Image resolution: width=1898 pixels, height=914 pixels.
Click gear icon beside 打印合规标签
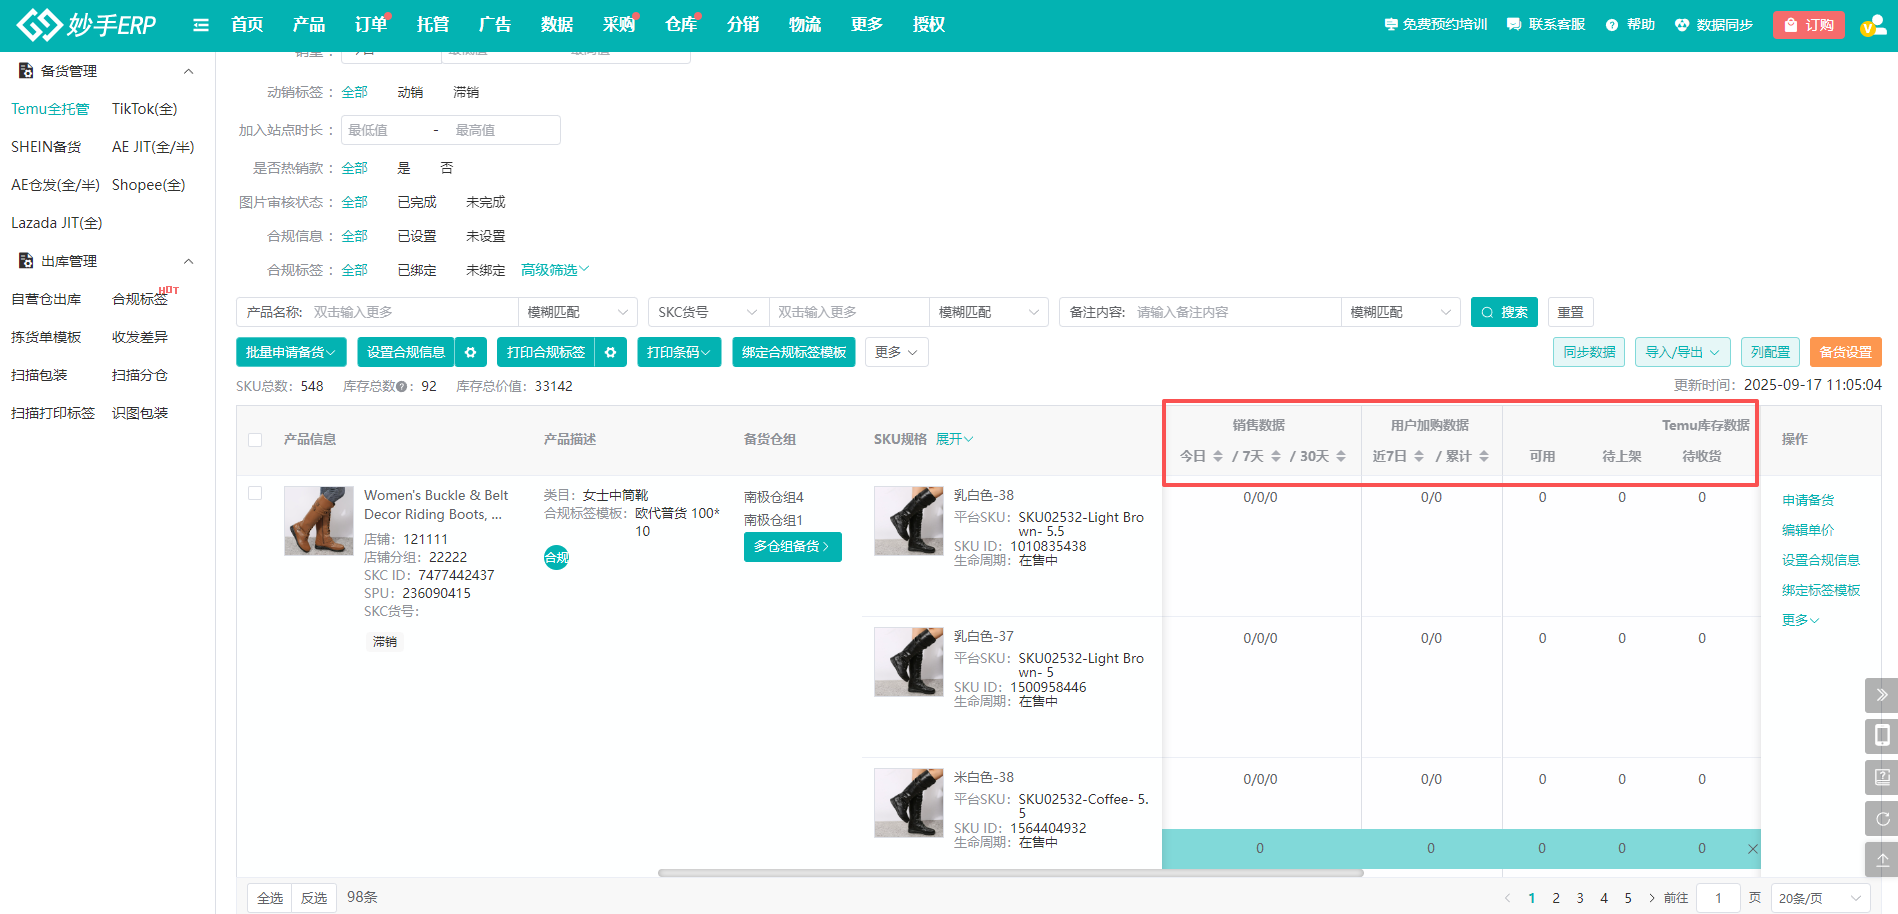click(610, 352)
